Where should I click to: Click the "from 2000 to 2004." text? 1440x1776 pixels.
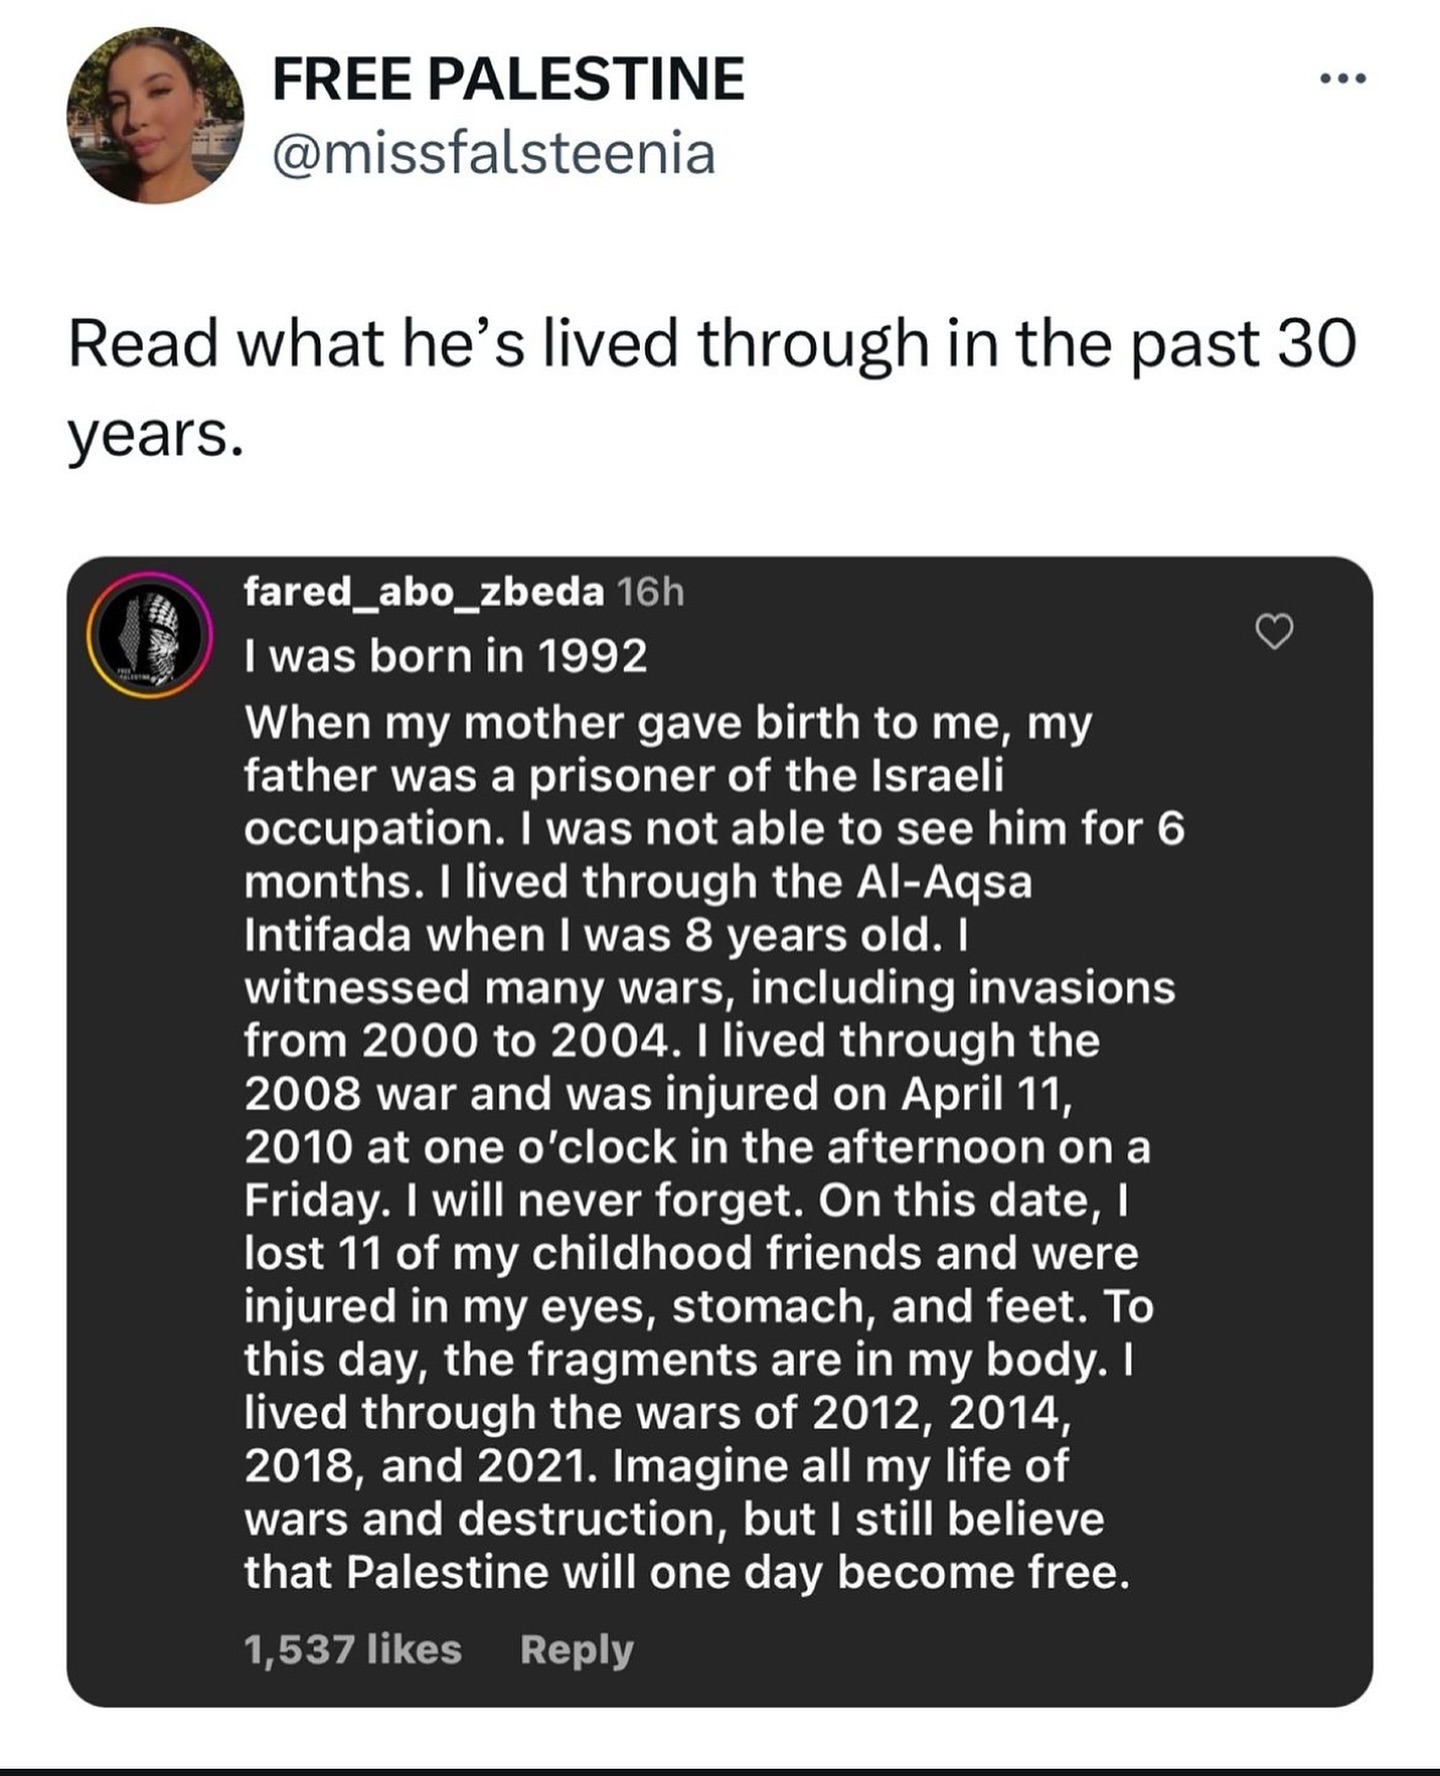(x=456, y=1041)
